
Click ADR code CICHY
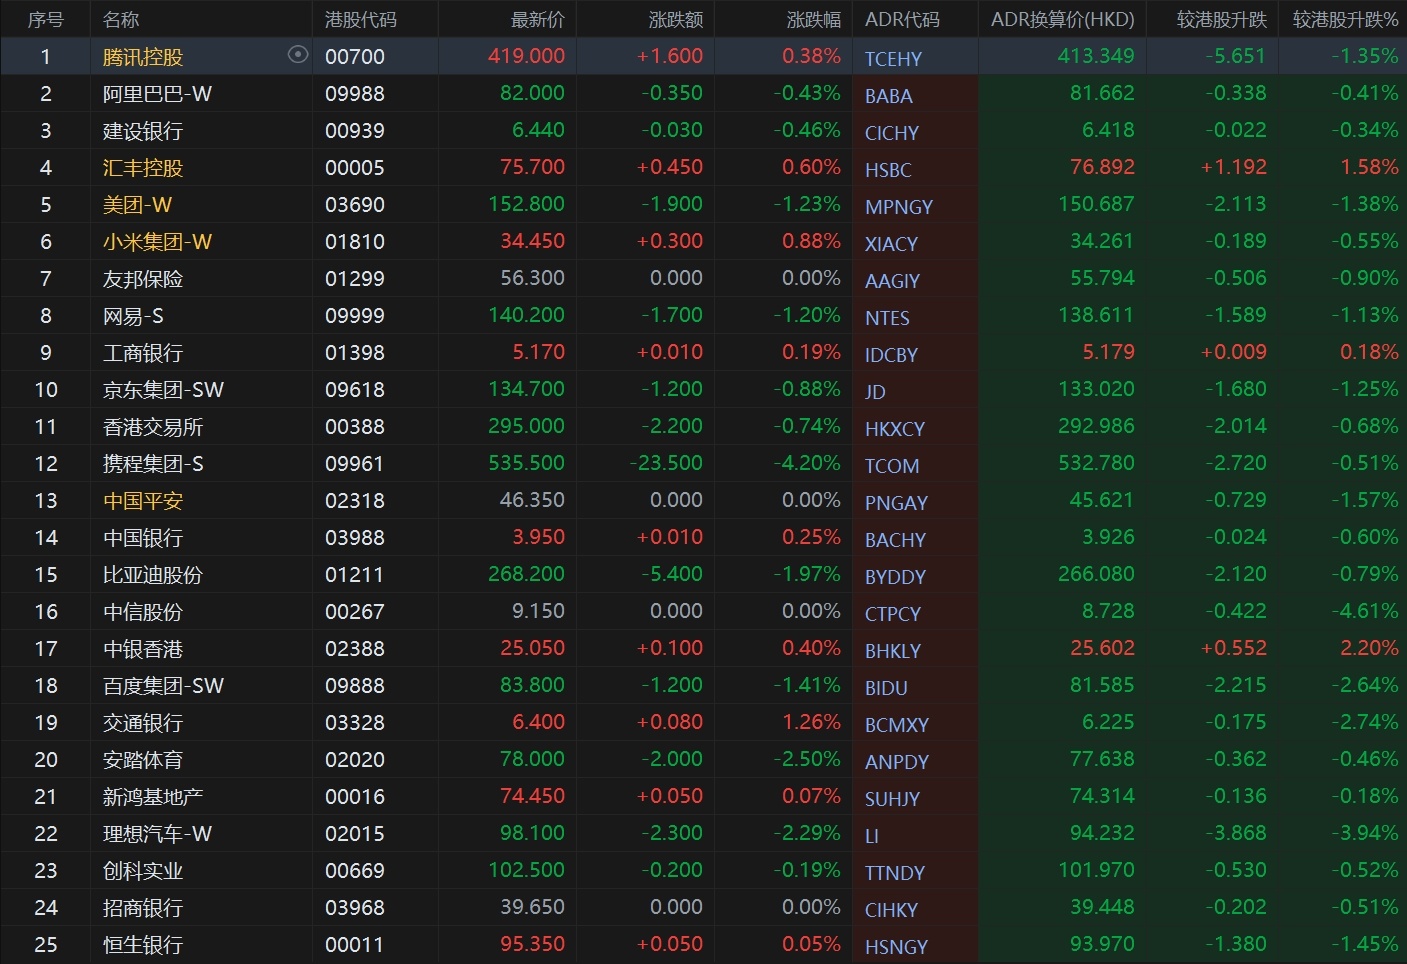(892, 133)
